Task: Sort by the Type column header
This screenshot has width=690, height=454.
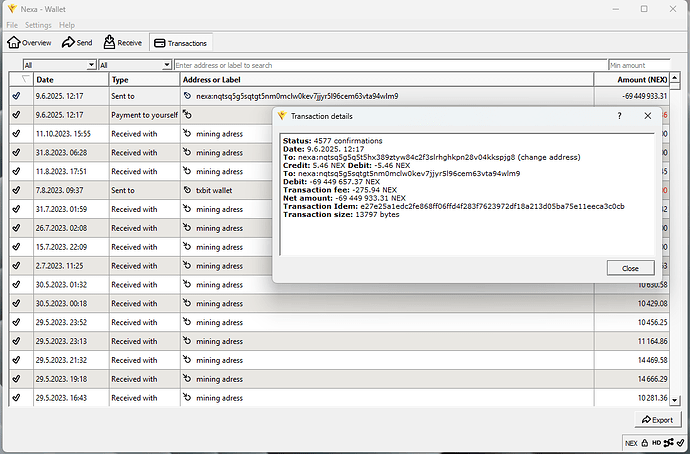Action: (144, 80)
